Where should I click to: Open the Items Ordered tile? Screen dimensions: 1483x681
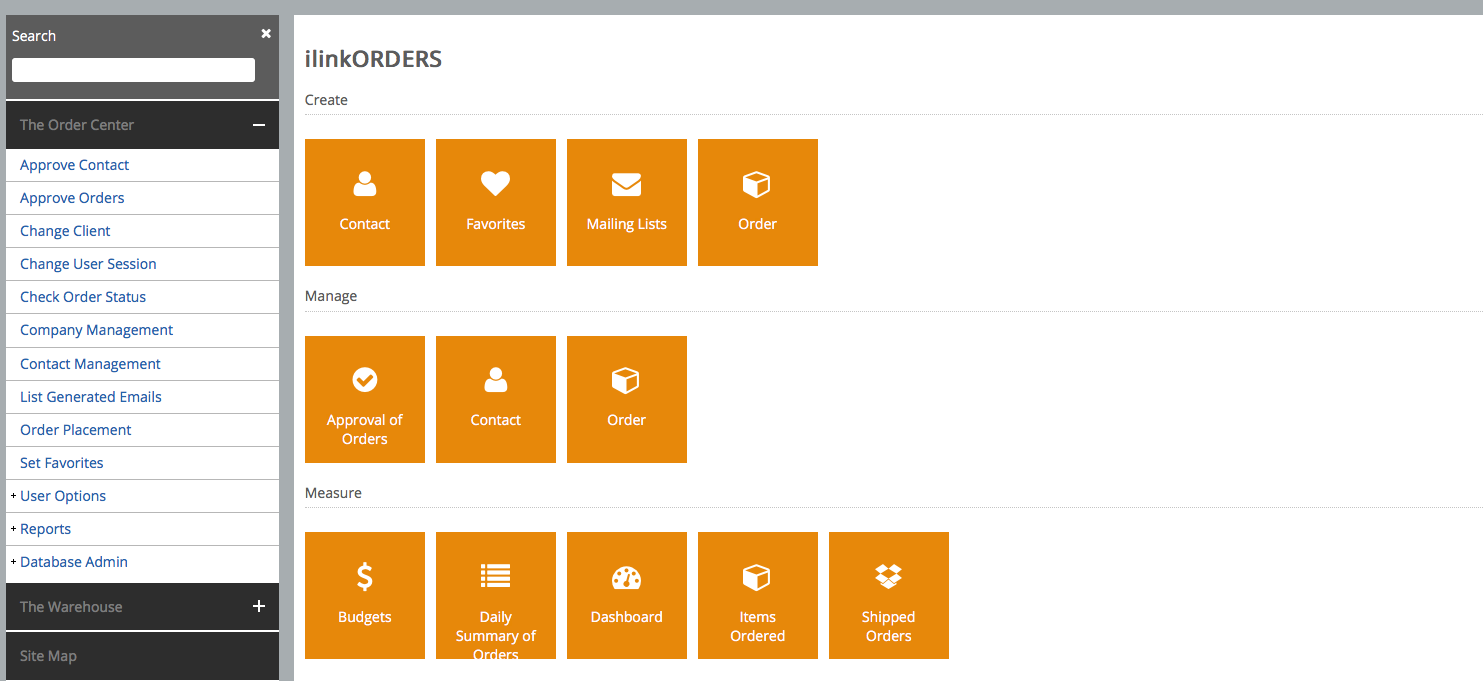pyautogui.click(x=758, y=595)
